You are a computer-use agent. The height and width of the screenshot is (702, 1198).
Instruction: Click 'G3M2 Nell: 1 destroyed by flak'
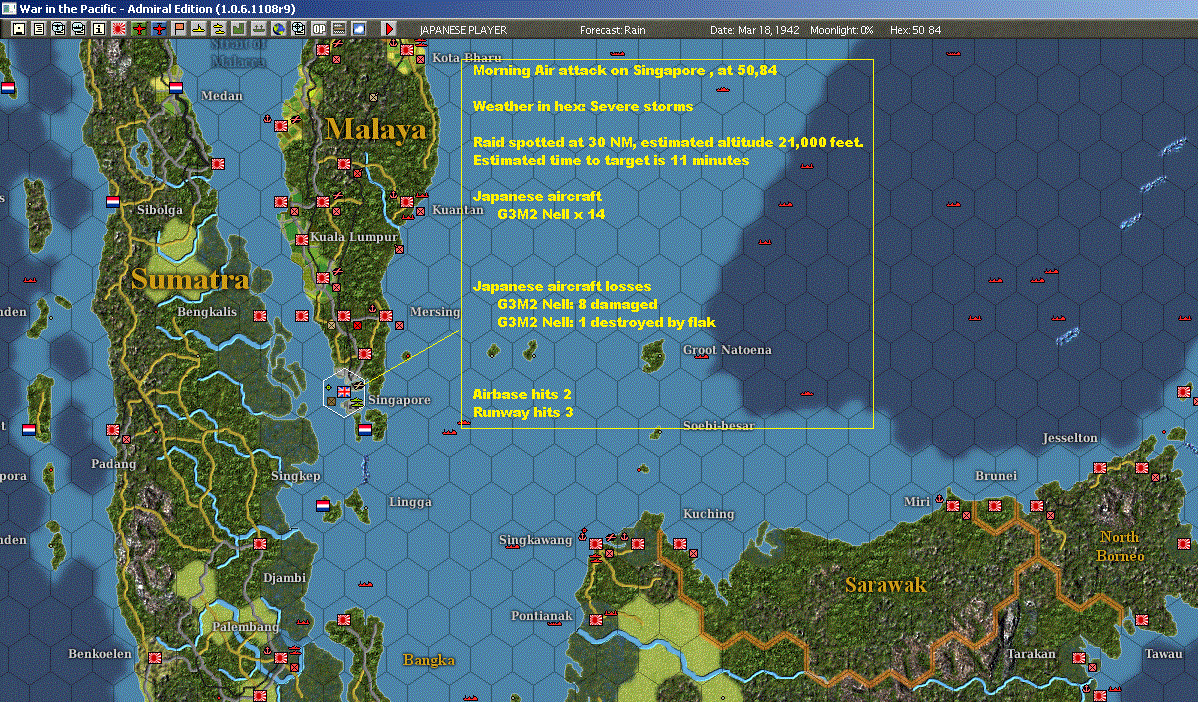606,322
